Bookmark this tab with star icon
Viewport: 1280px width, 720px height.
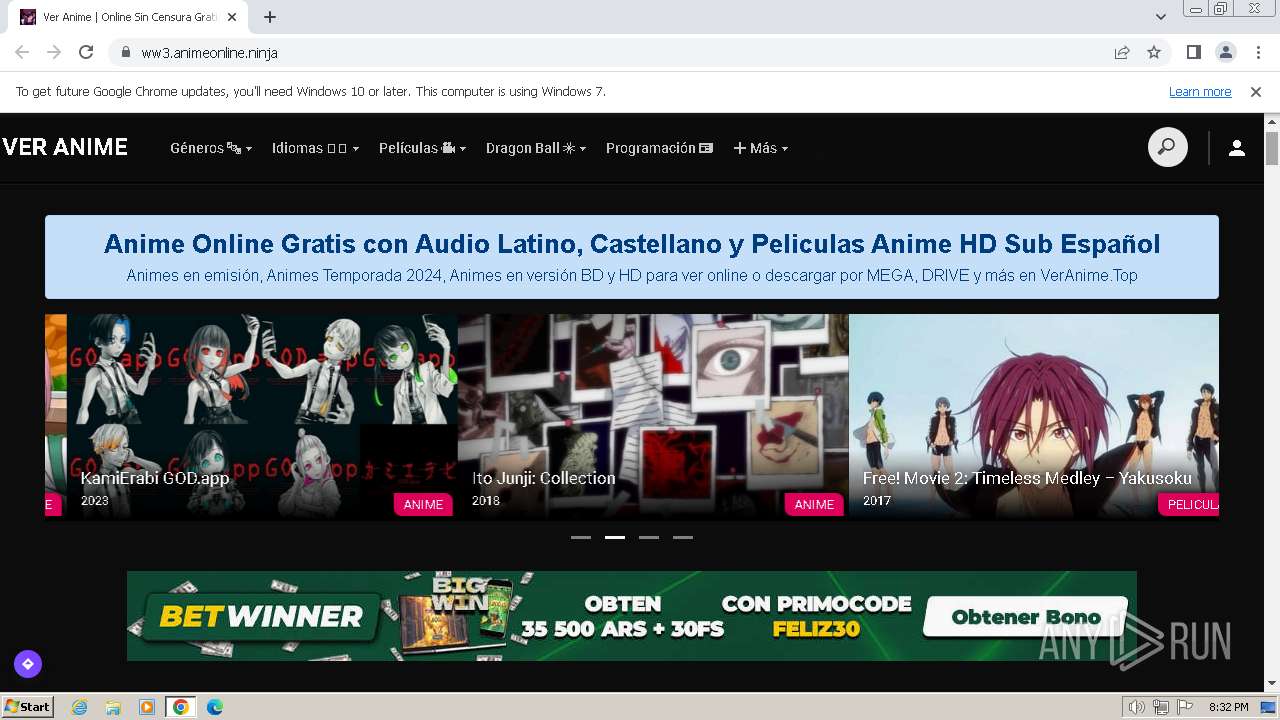point(1154,52)
